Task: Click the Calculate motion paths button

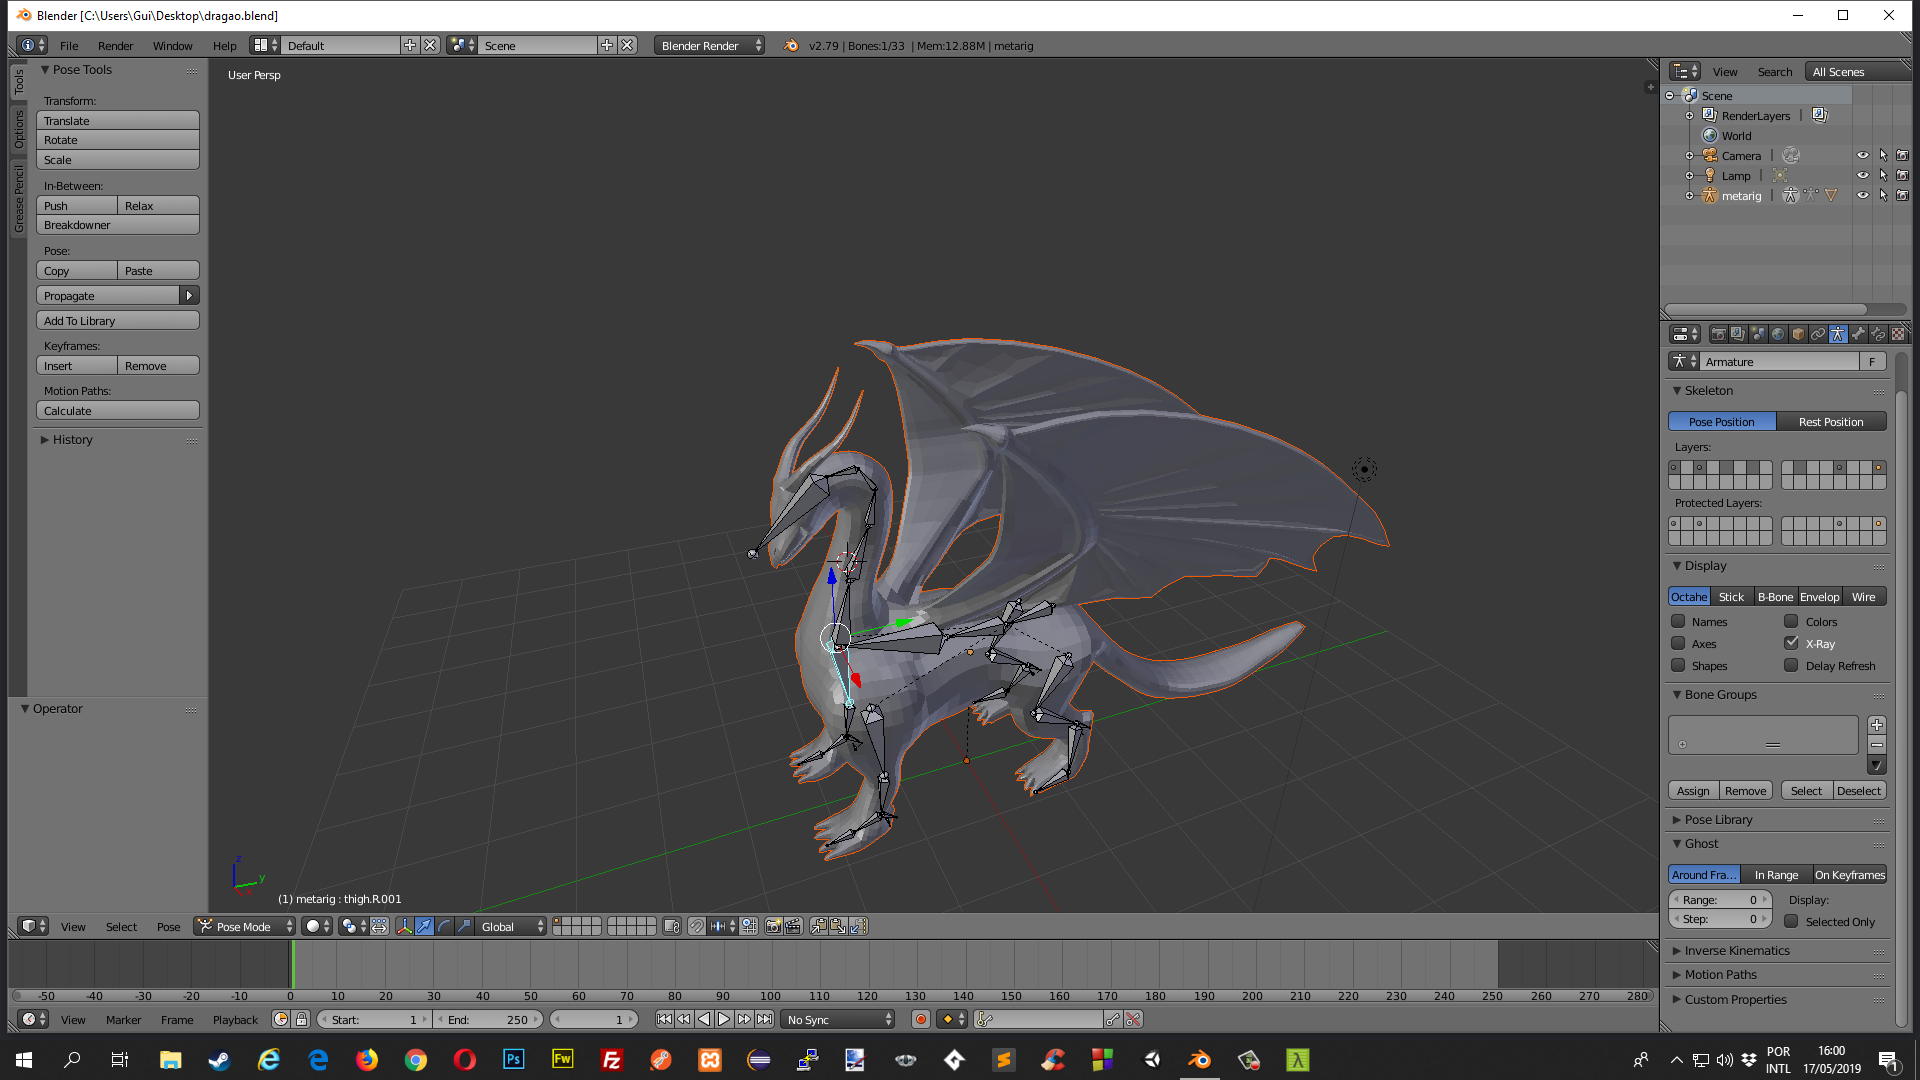Action: click(x=116, y=410)
